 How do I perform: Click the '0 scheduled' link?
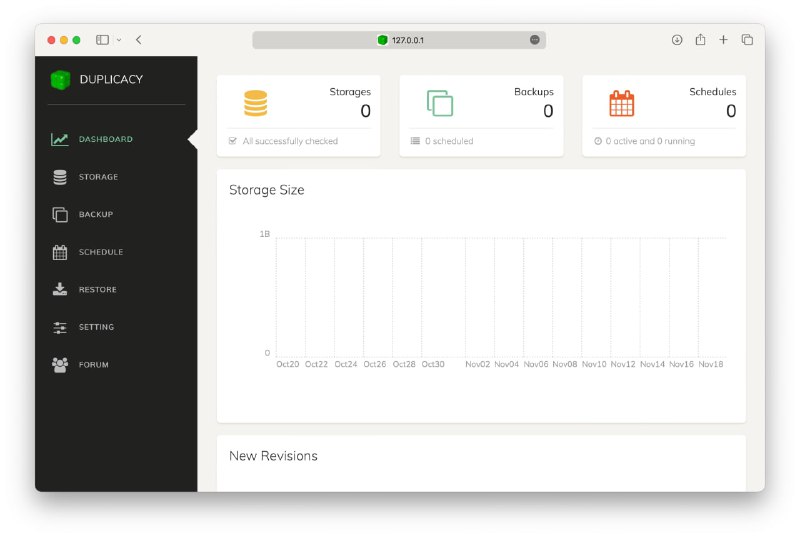449,141
